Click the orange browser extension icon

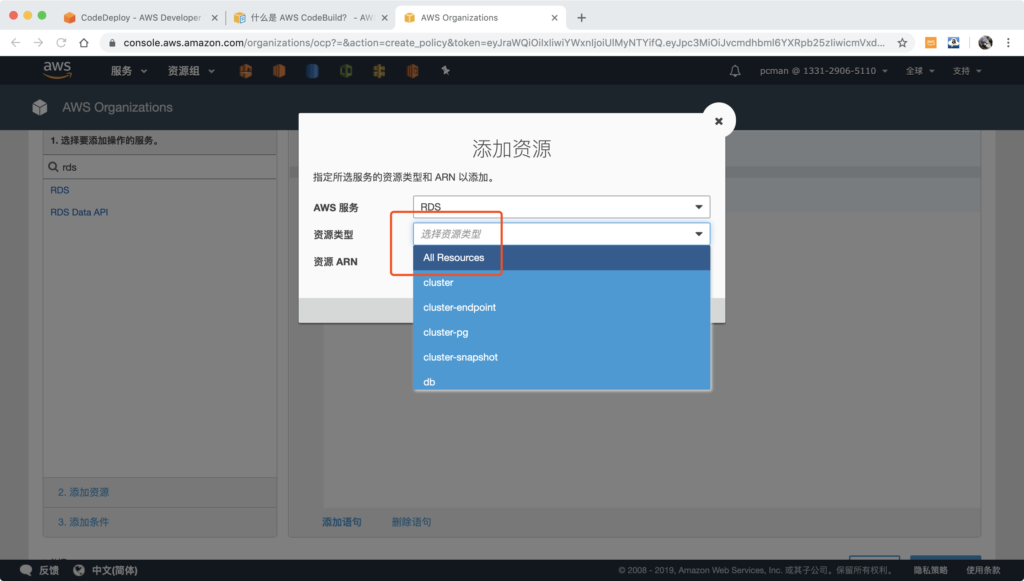coord(931,42)
